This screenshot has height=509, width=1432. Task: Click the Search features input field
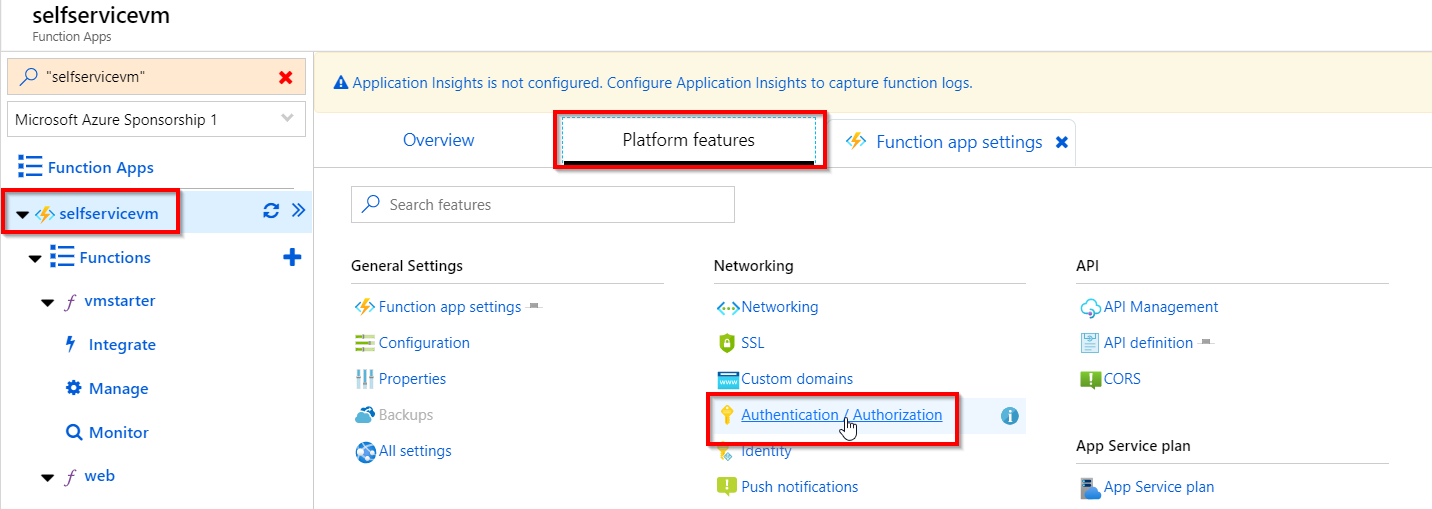[543, 204]
